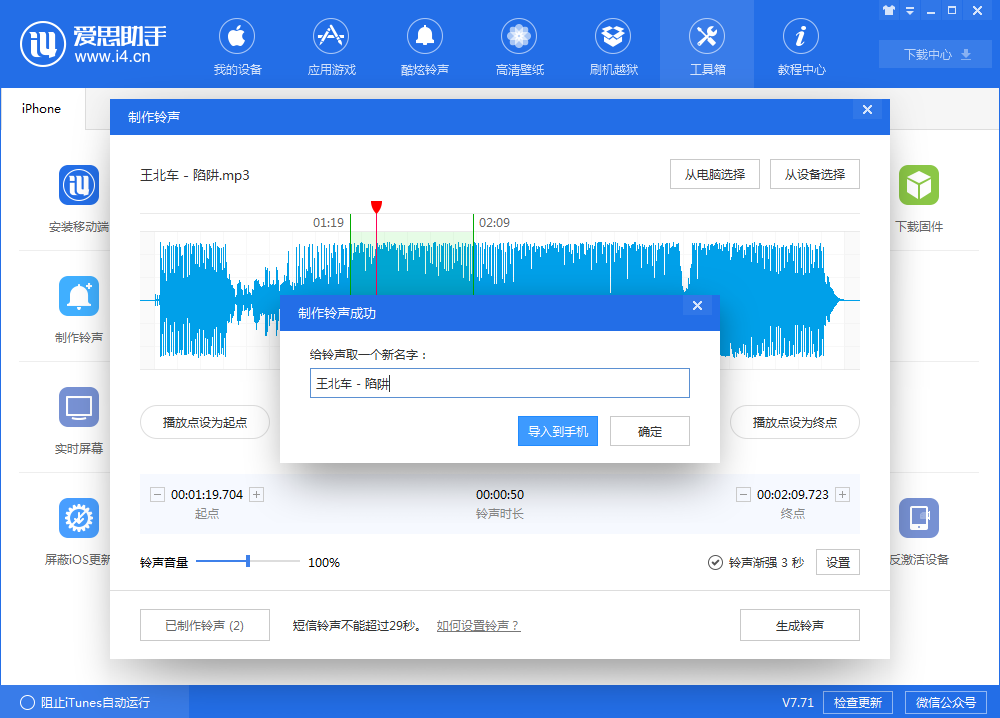
Task: Click the 00:00:50 ringtone duration
Action: pyautogui.click(x=499, y=495)
